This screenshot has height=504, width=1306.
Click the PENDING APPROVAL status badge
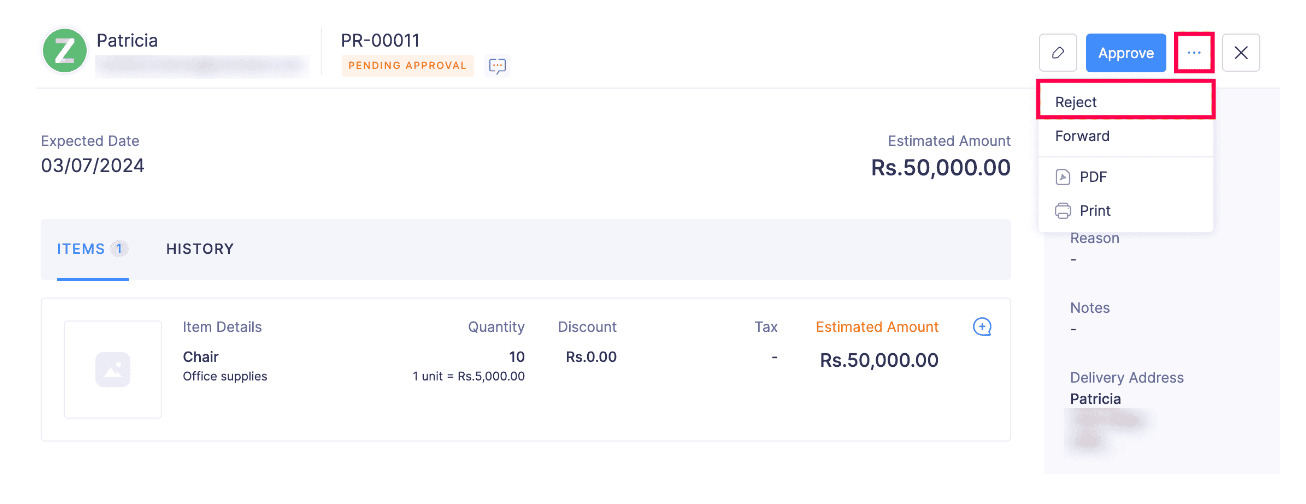(407, 66)
